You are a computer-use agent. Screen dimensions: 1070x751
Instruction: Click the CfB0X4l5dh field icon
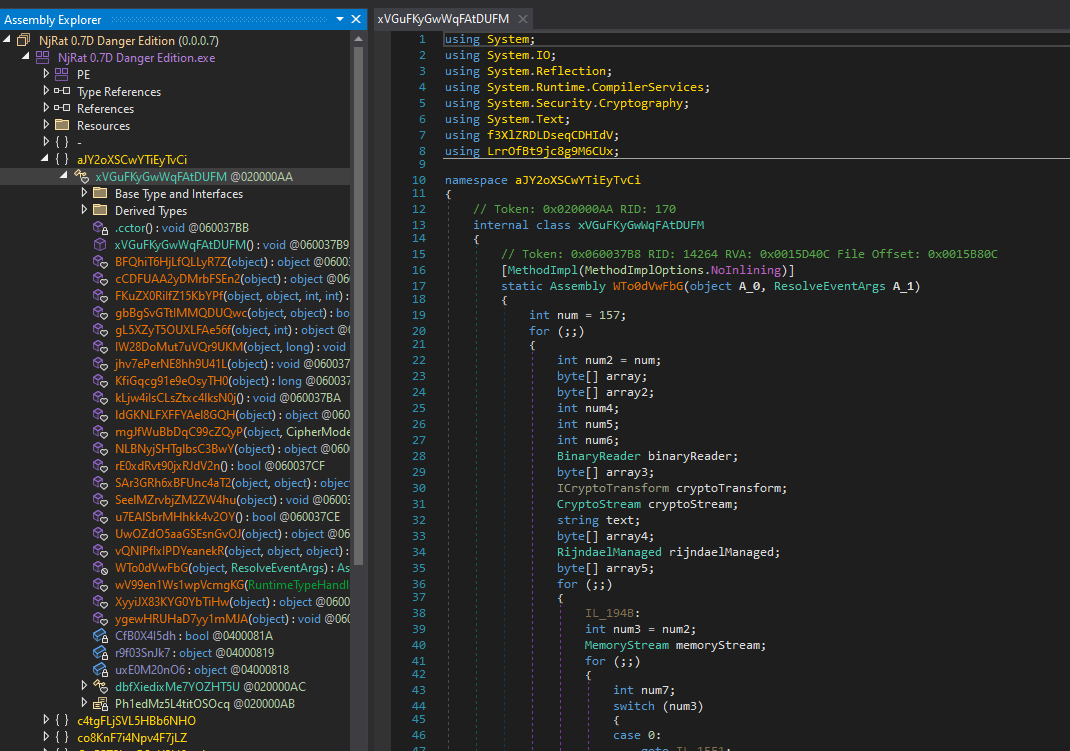(99, 635)
